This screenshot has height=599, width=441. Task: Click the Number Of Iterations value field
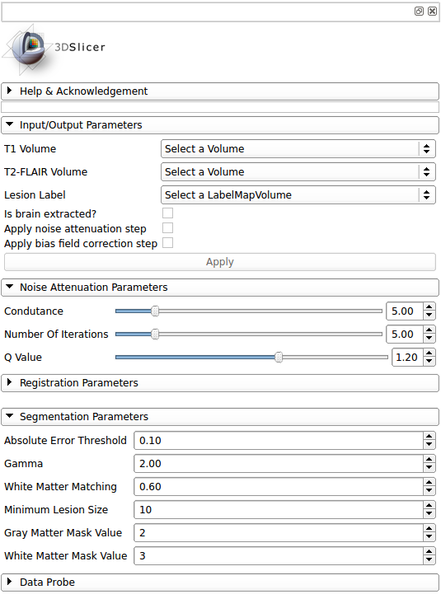[405, 334]
